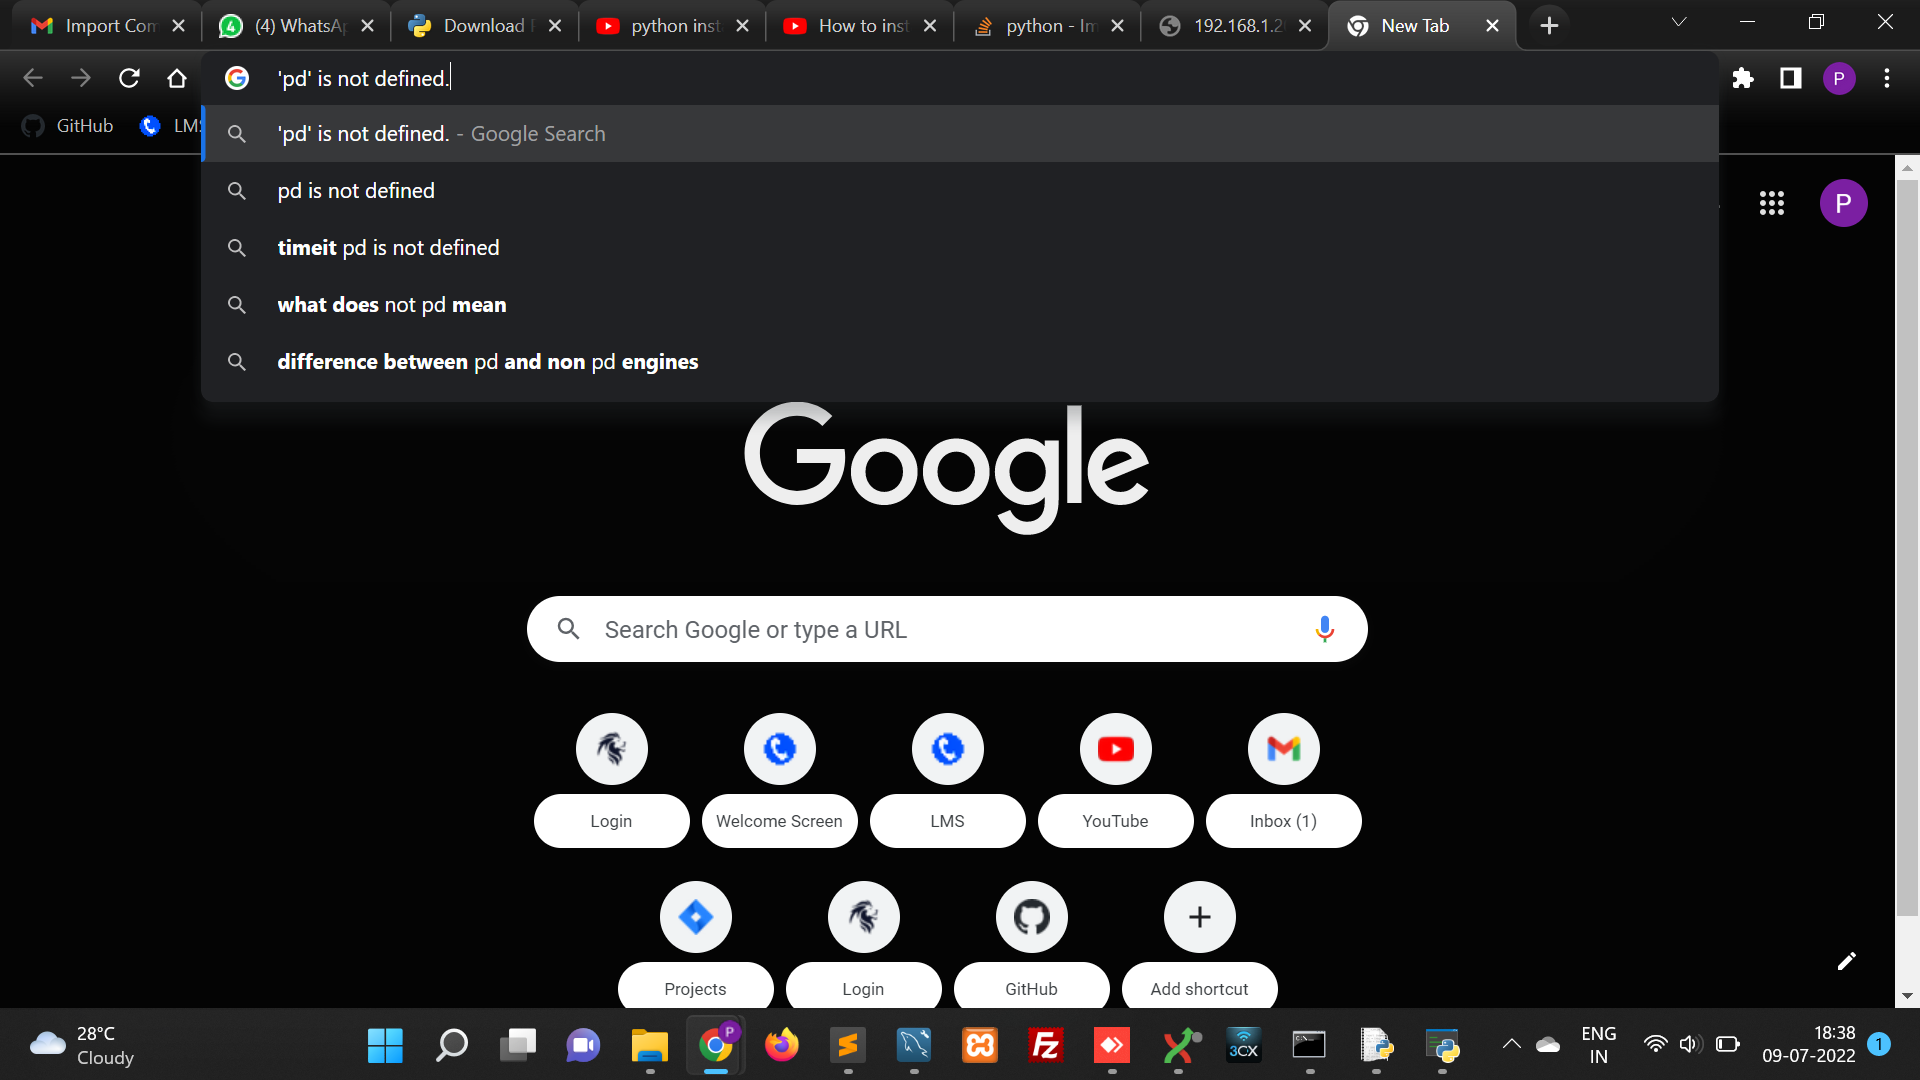Click the Home button icon
Screen dimensions: 1920x1080
coord(177,78)
